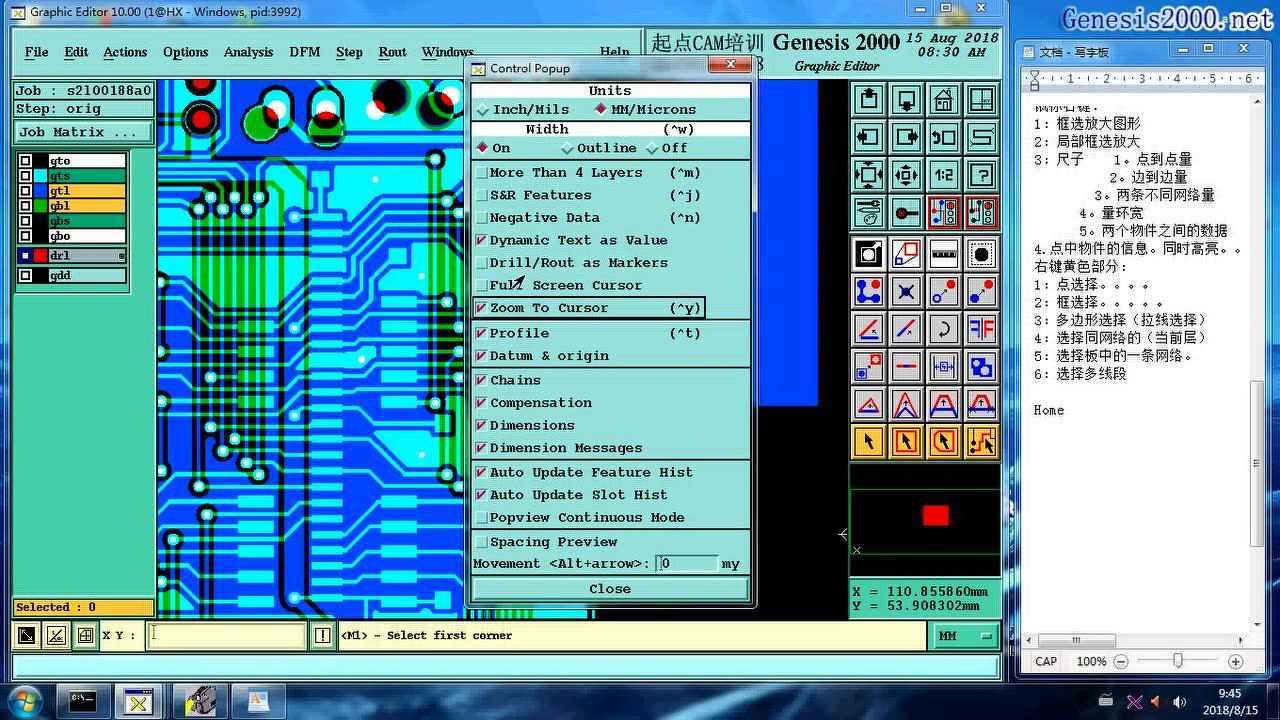
Task: Click the Close button in Control Popup
Action: pyautogui.click(x=609, y=588)
